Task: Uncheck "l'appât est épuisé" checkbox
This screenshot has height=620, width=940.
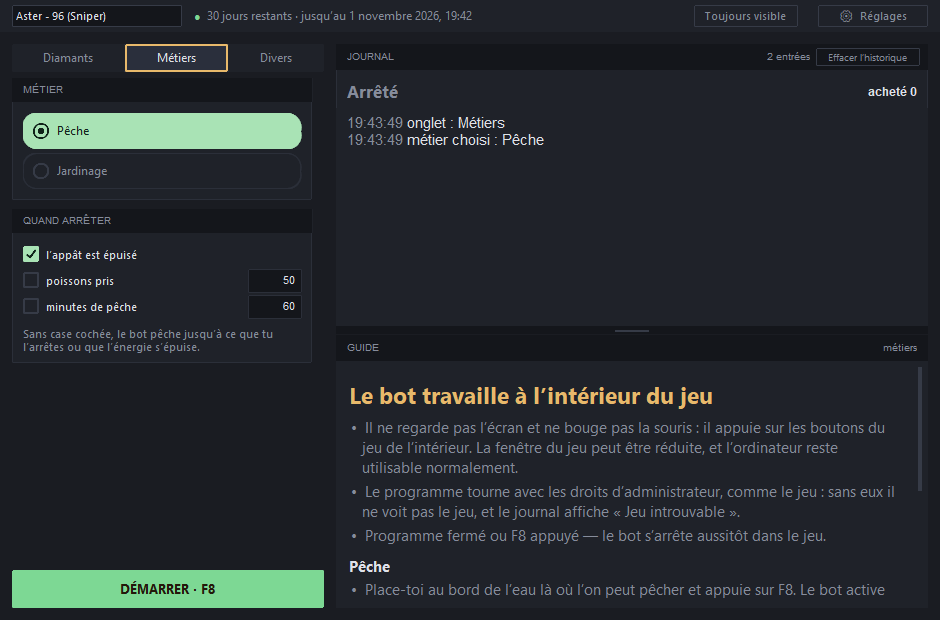Action: [31, 254]
